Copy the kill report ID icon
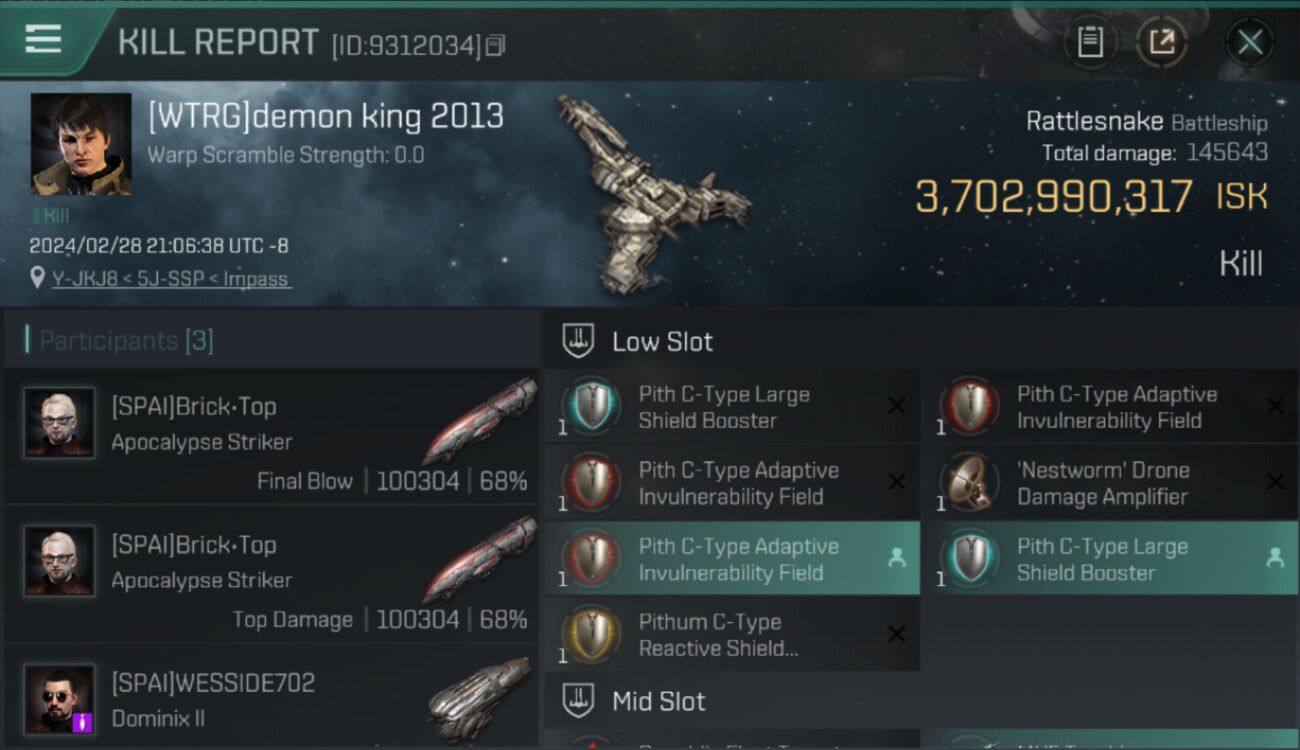Image resolution: width=1300 pixels, height=750 pixels. pyautogui.click(x=495, y=45)
